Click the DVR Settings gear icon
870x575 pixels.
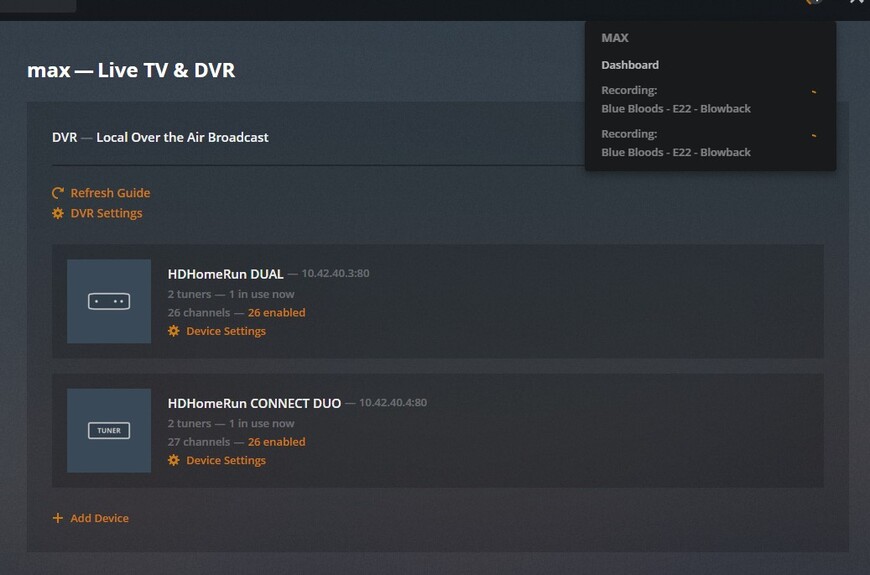(58, 213)
